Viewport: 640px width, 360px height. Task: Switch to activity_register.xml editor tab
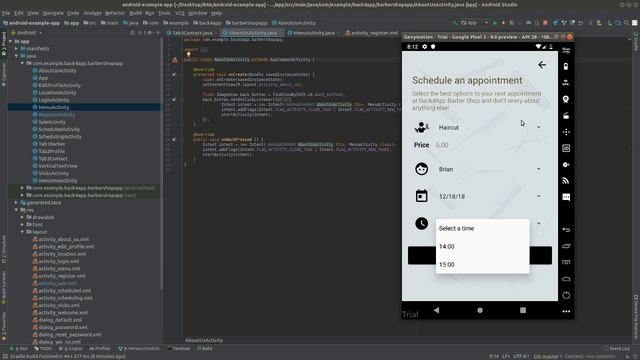point(374,33)
